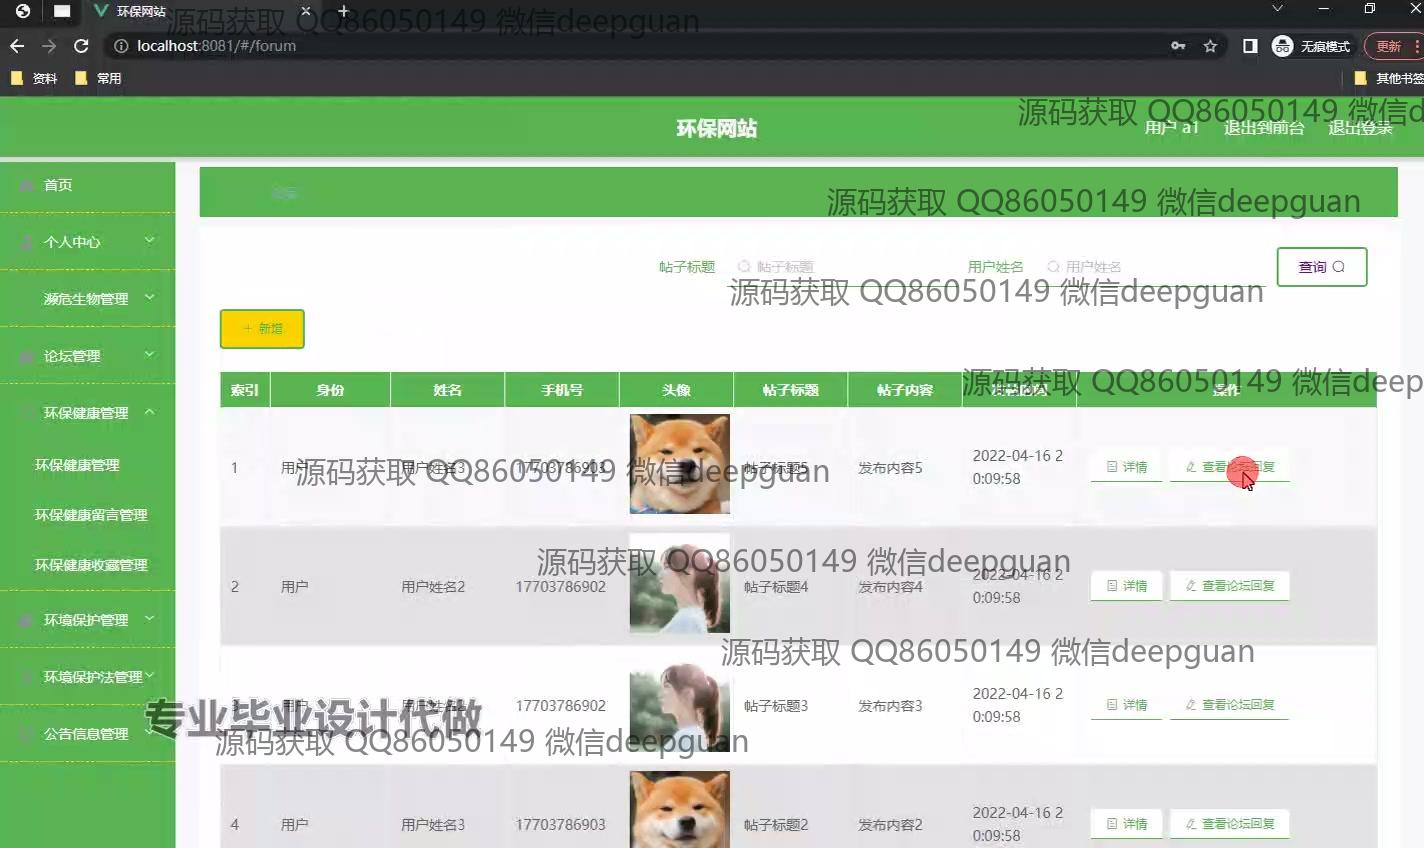View site information for localhost
This screenshot has width=1424, height=848.
point(121,46)
